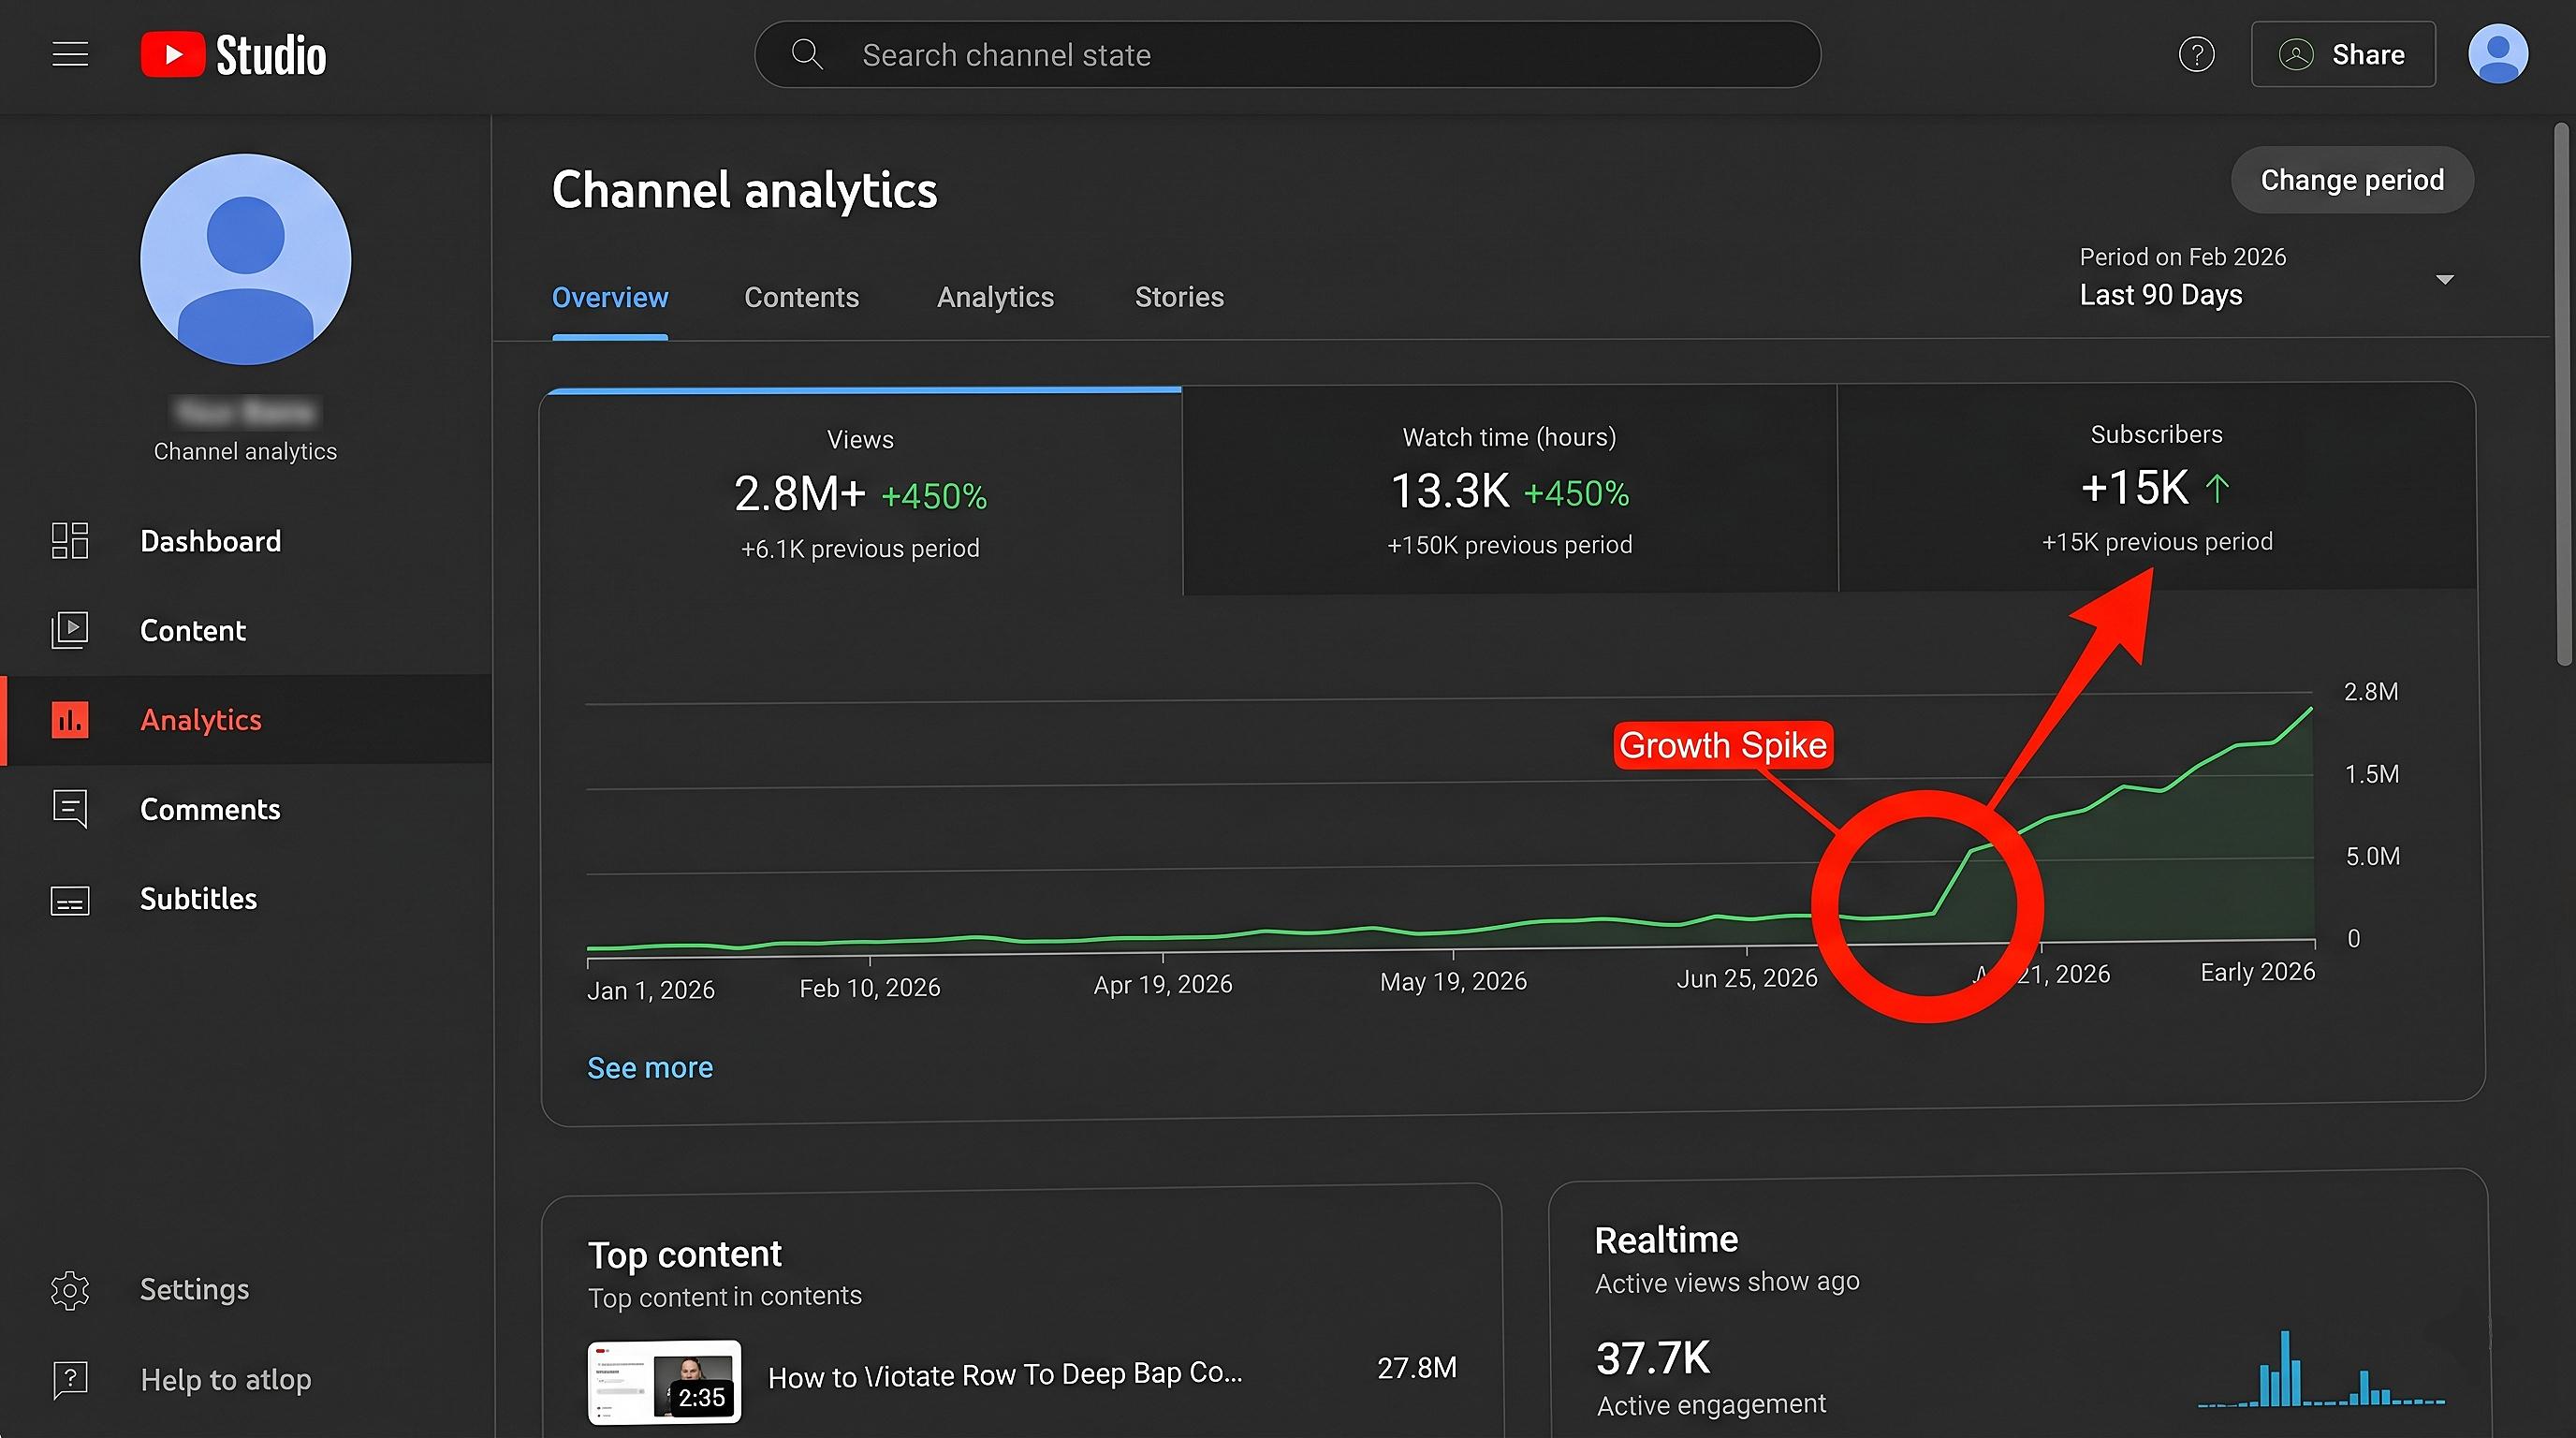
Task: Click the Share button
Action: pos(2343,54)
